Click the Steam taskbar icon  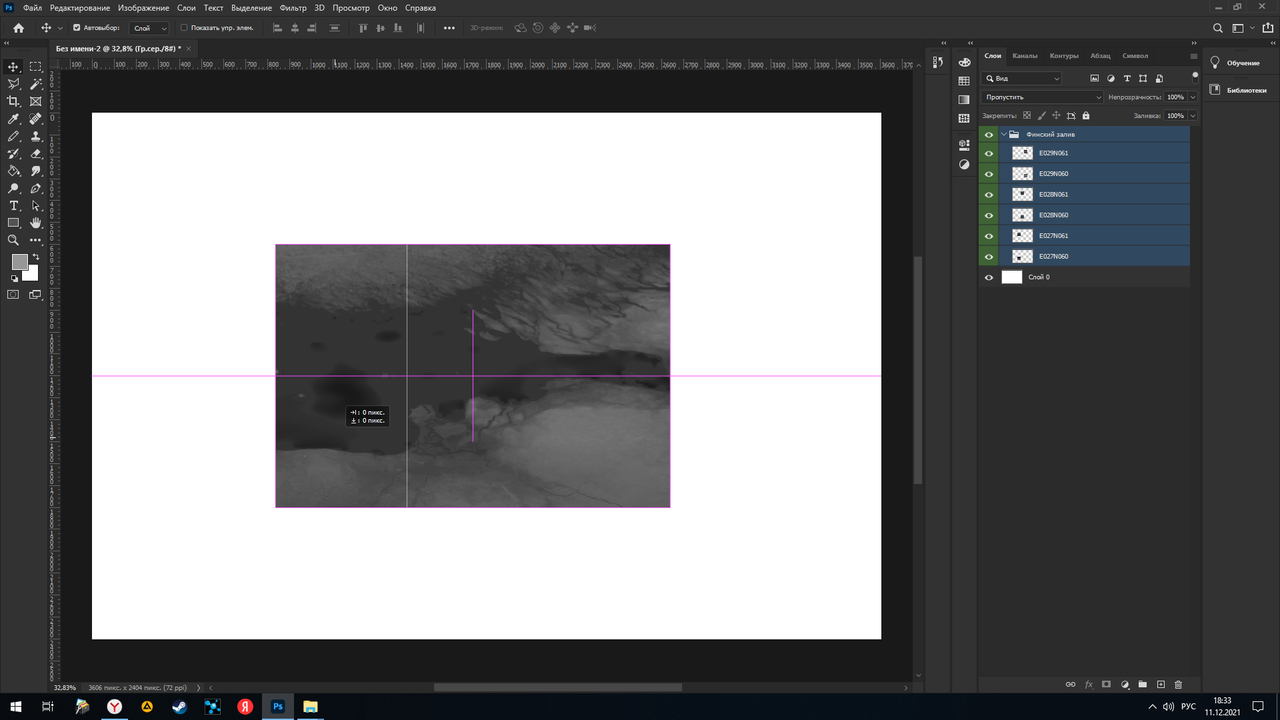click(x=179, y=706)
